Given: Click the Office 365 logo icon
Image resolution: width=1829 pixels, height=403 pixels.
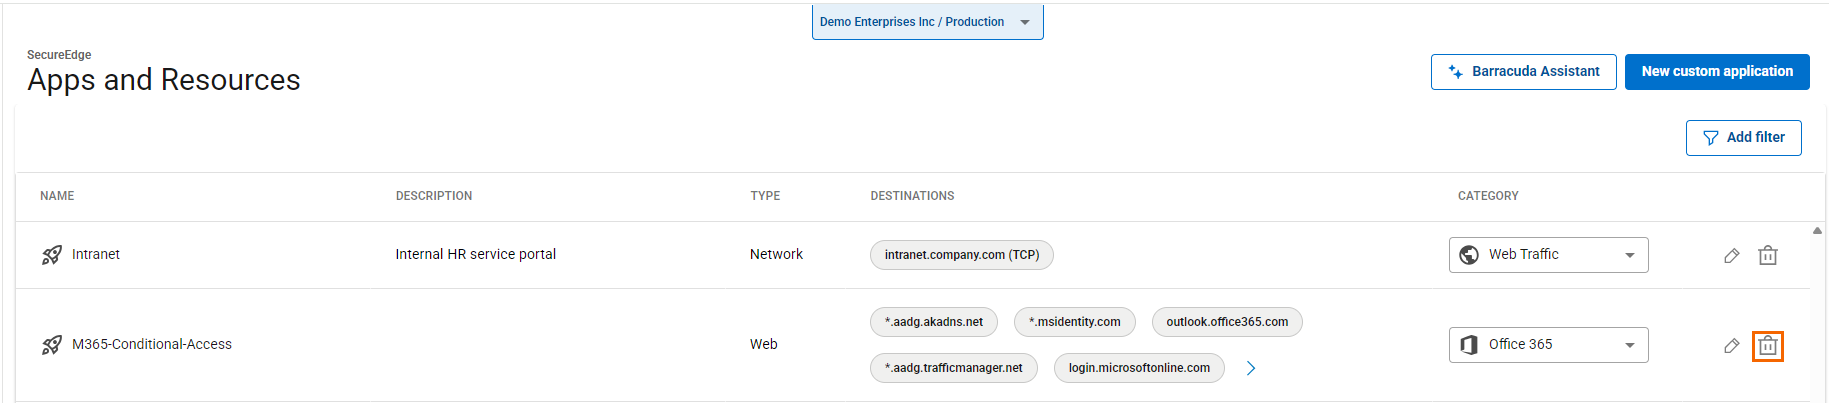Looking at the screenshot, I should tap(1469, 345).
